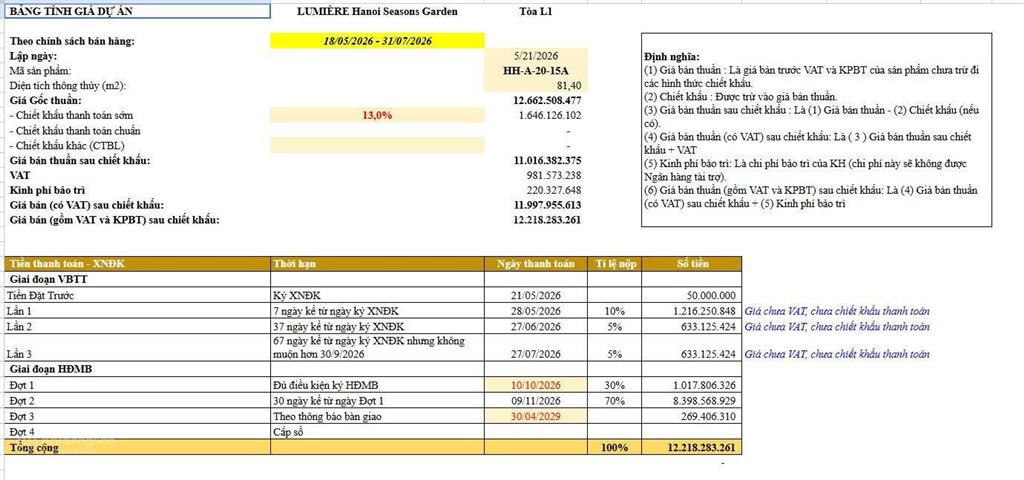Click the 'Tiền thanh toán - XNĐK' table header
Screen dimensions: 1024x480
136,264
